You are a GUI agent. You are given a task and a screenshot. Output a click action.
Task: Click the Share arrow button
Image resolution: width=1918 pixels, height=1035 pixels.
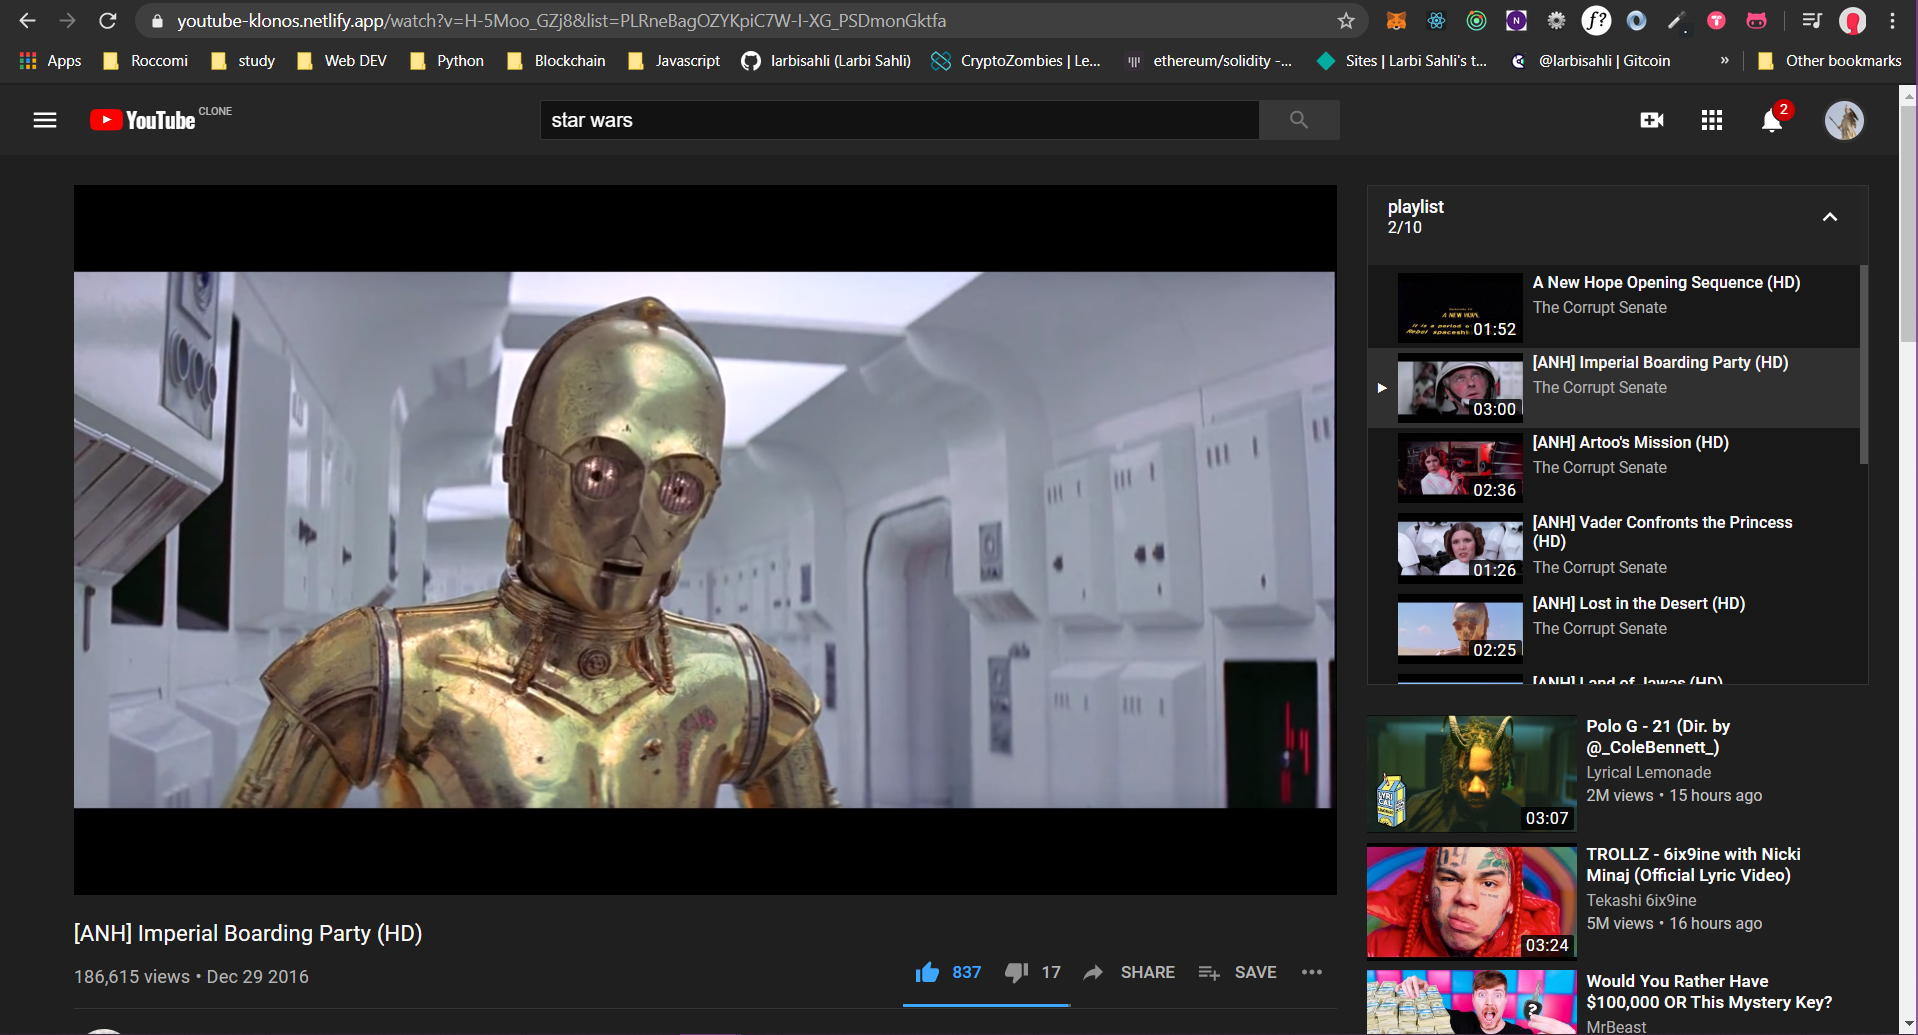click(1129, 972)
